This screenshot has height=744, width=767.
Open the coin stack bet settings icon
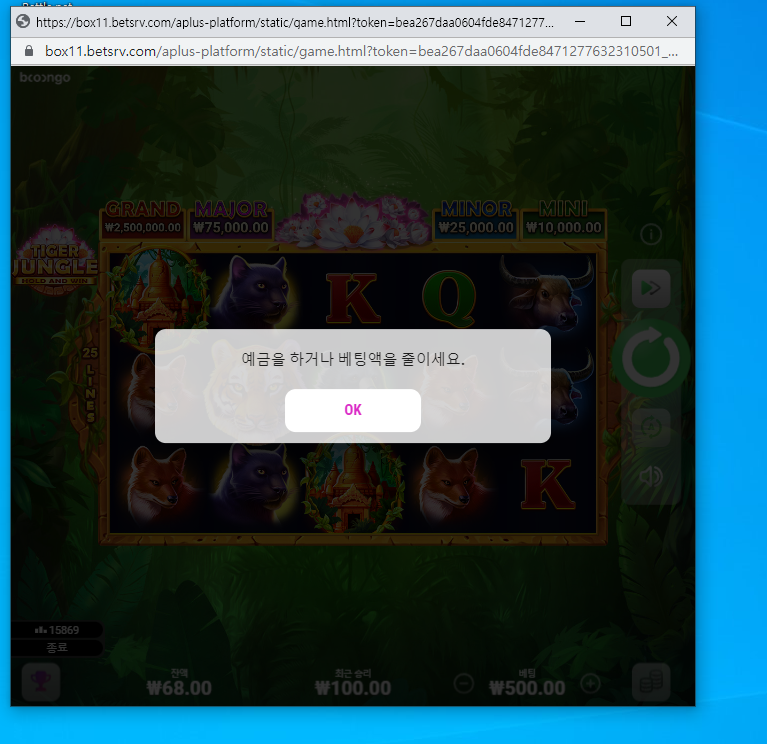(x=651, y=682)
